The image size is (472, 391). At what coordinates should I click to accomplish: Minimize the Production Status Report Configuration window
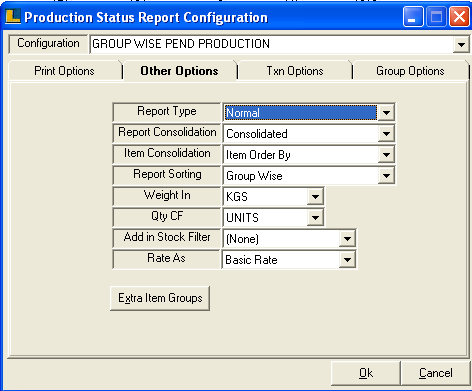pyautogui.click(x=413, y=17)
